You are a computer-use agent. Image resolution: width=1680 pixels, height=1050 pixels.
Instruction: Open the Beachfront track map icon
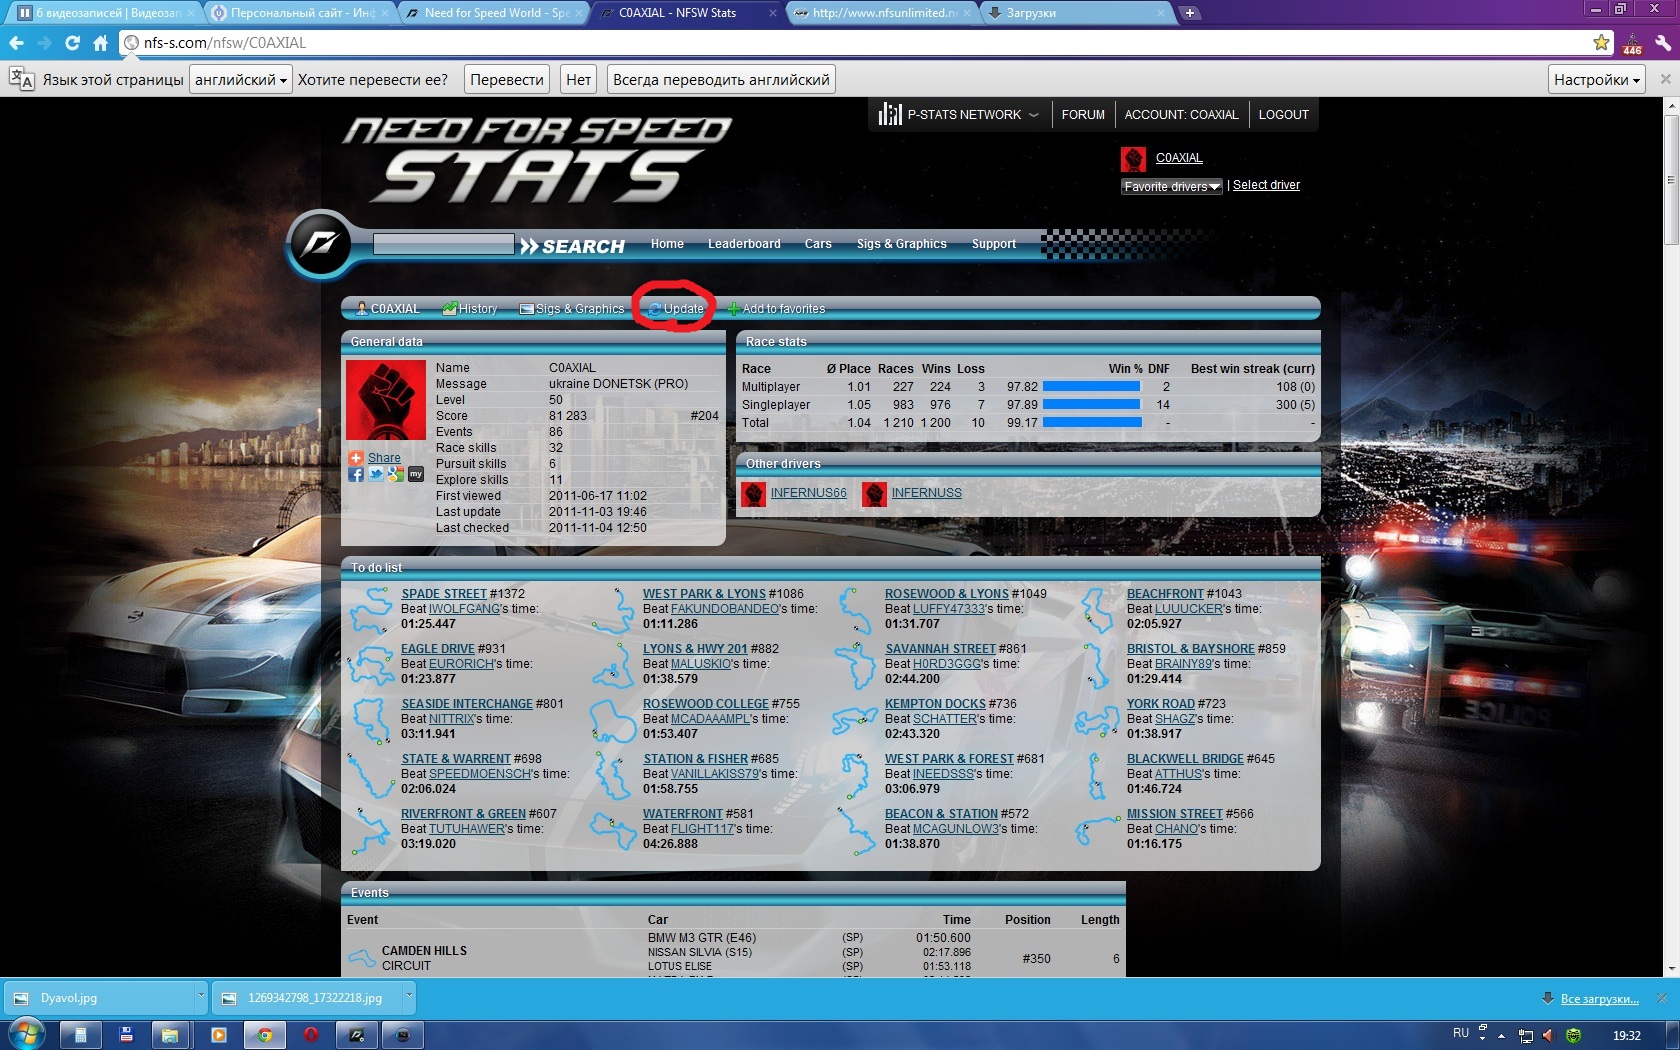[1098, 609]
